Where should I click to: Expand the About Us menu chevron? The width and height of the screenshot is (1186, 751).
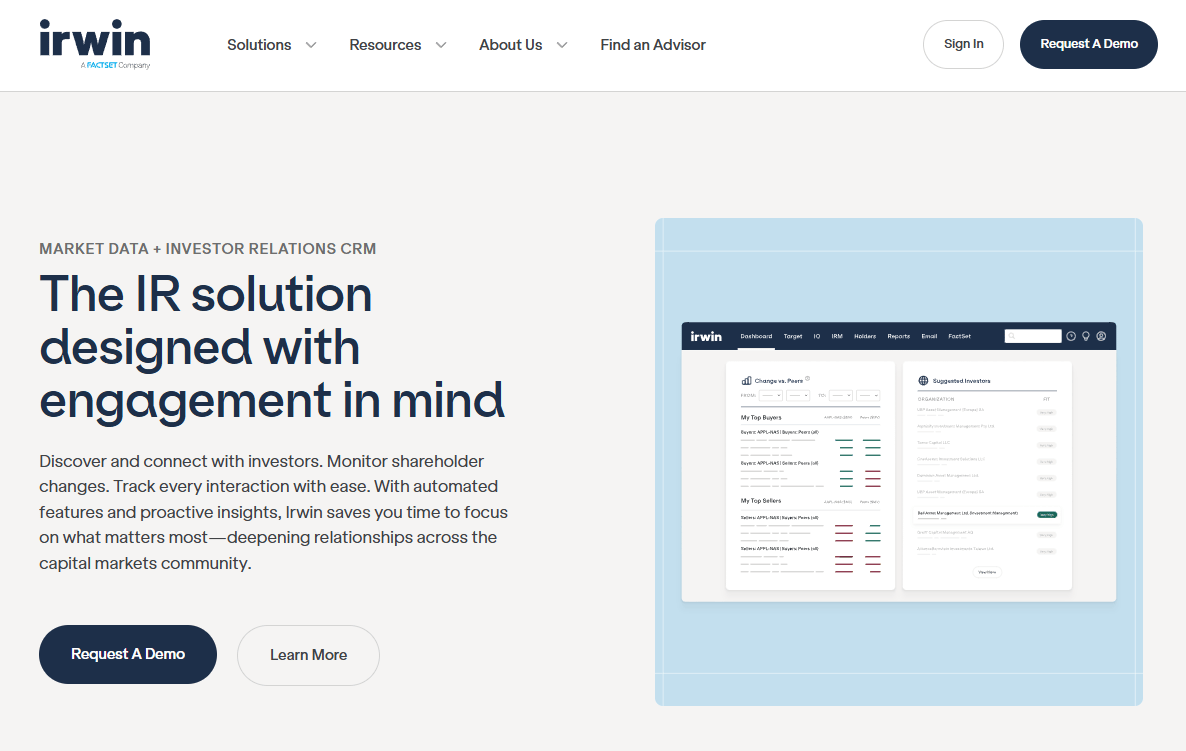coord(562,45)
